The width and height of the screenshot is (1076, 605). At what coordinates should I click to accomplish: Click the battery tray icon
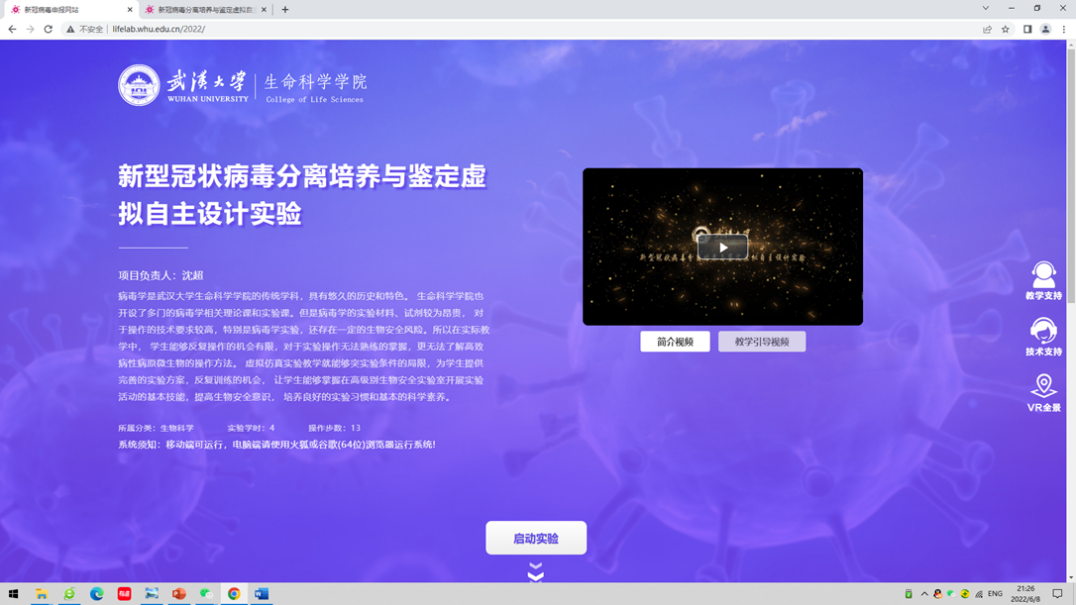coord(908,593)
